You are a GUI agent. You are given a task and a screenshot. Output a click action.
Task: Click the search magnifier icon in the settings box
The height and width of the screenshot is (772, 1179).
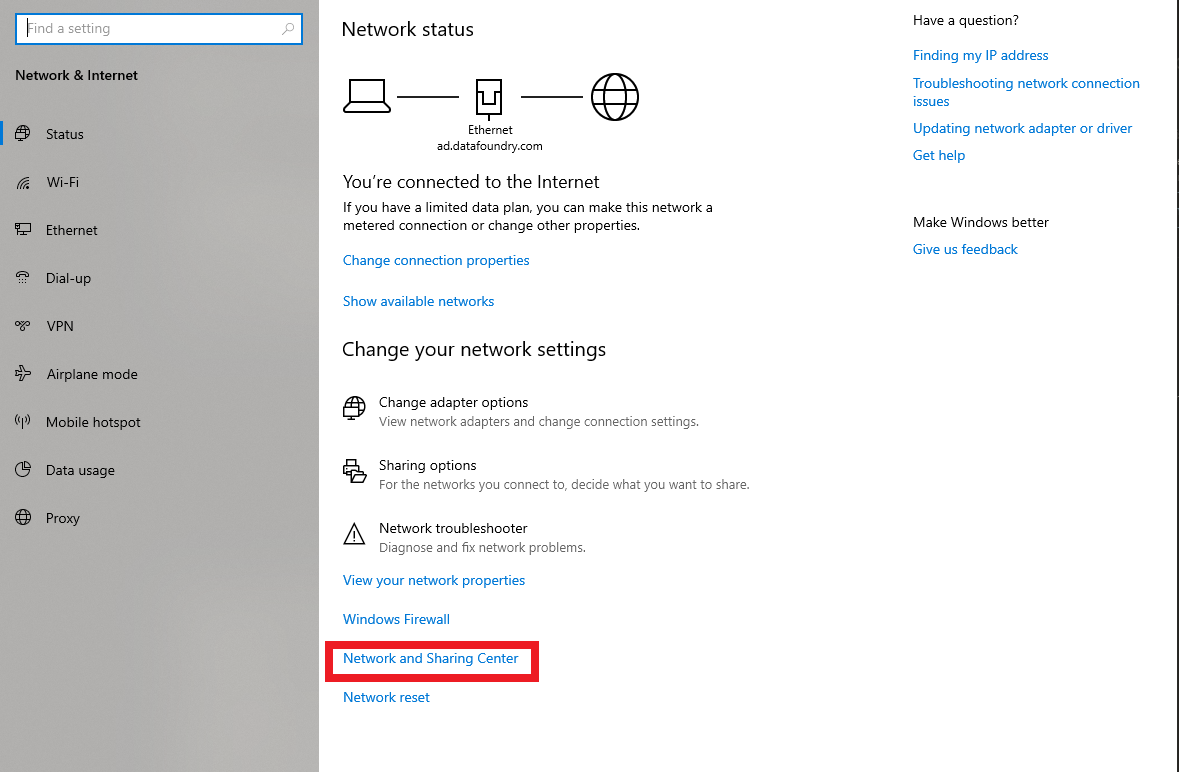(288, 29)
